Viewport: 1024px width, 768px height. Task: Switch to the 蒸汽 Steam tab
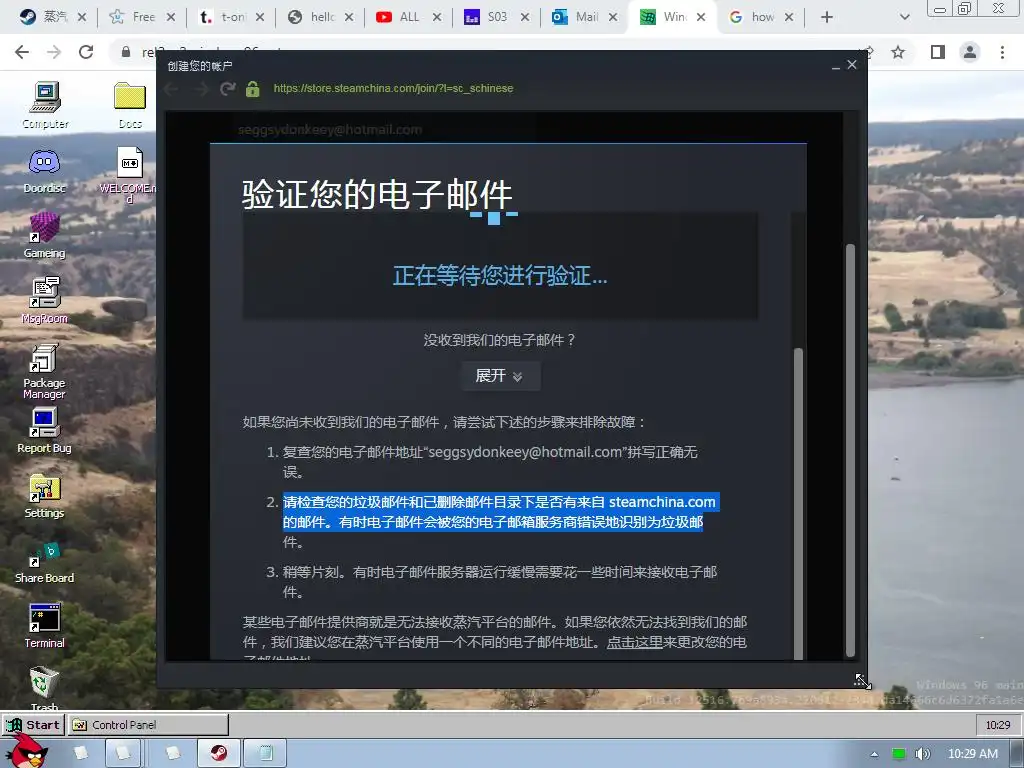53,17
